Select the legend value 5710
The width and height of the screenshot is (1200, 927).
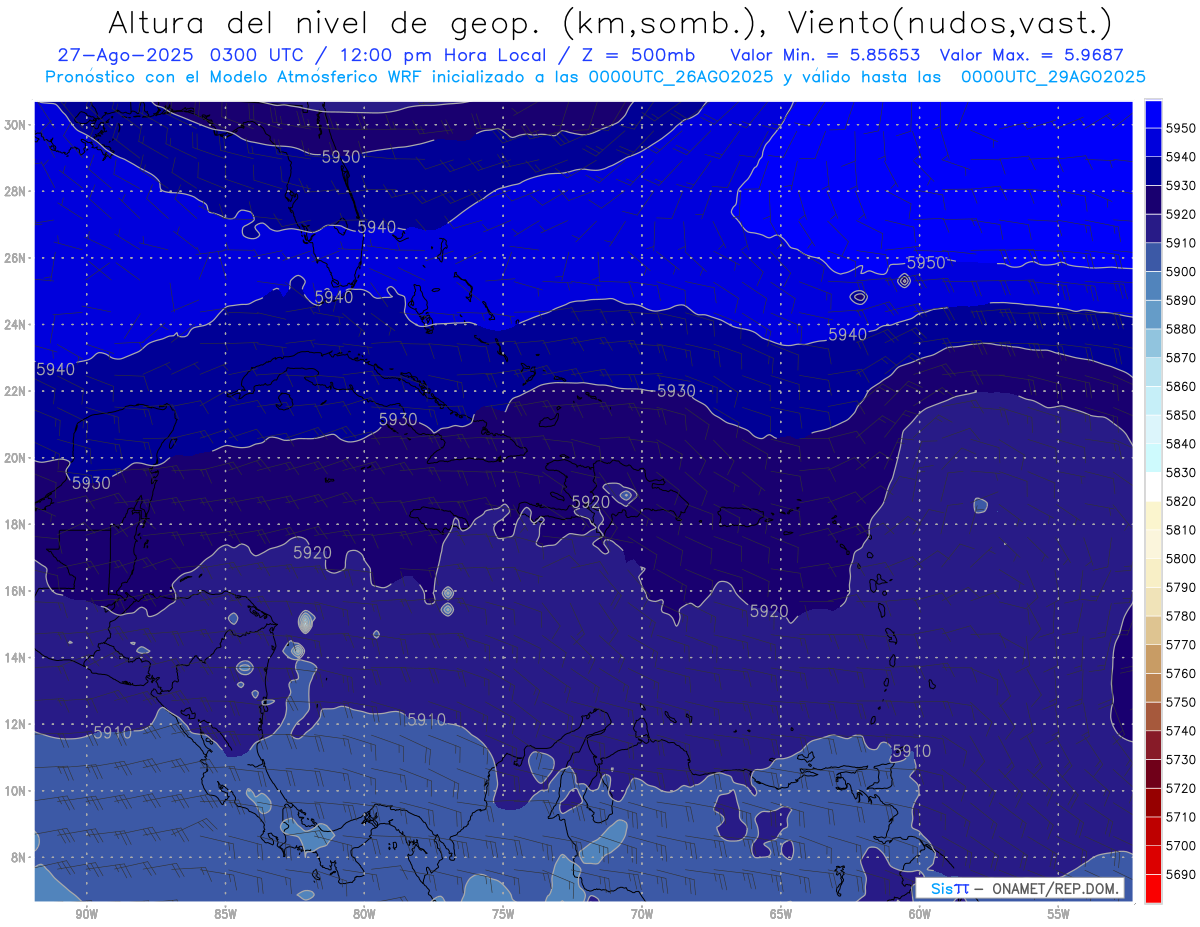pos(1181,816)
